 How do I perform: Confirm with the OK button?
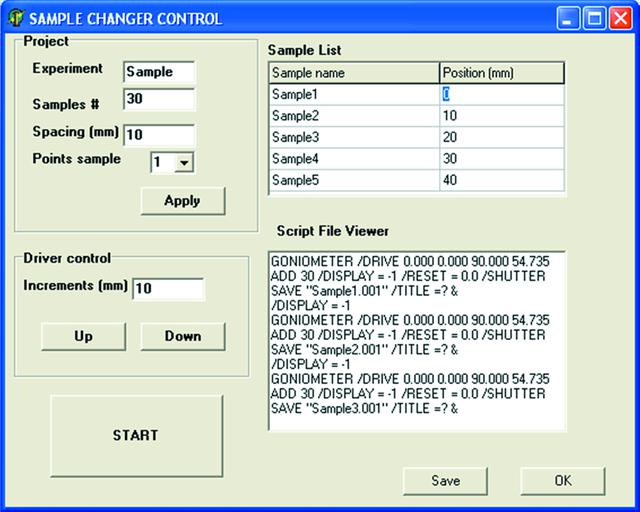563,481
